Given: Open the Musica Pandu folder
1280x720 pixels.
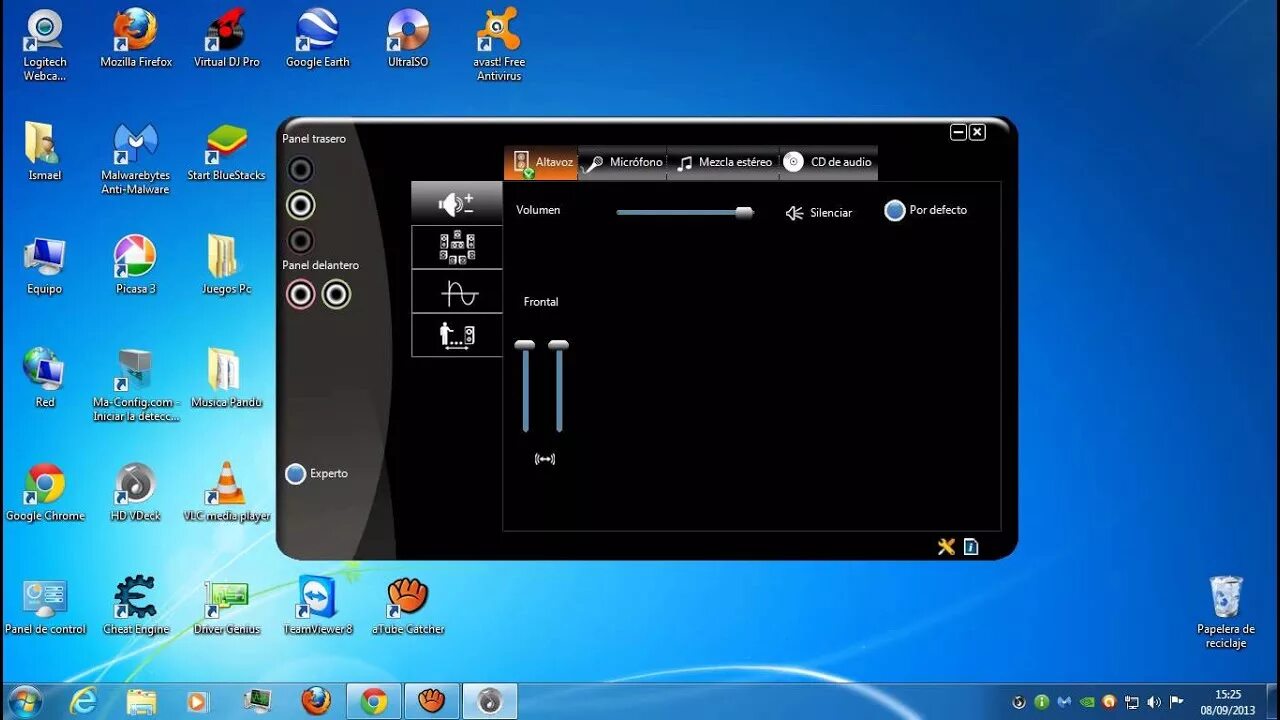Looking at the screenshot, I should [x=227, y=379].
